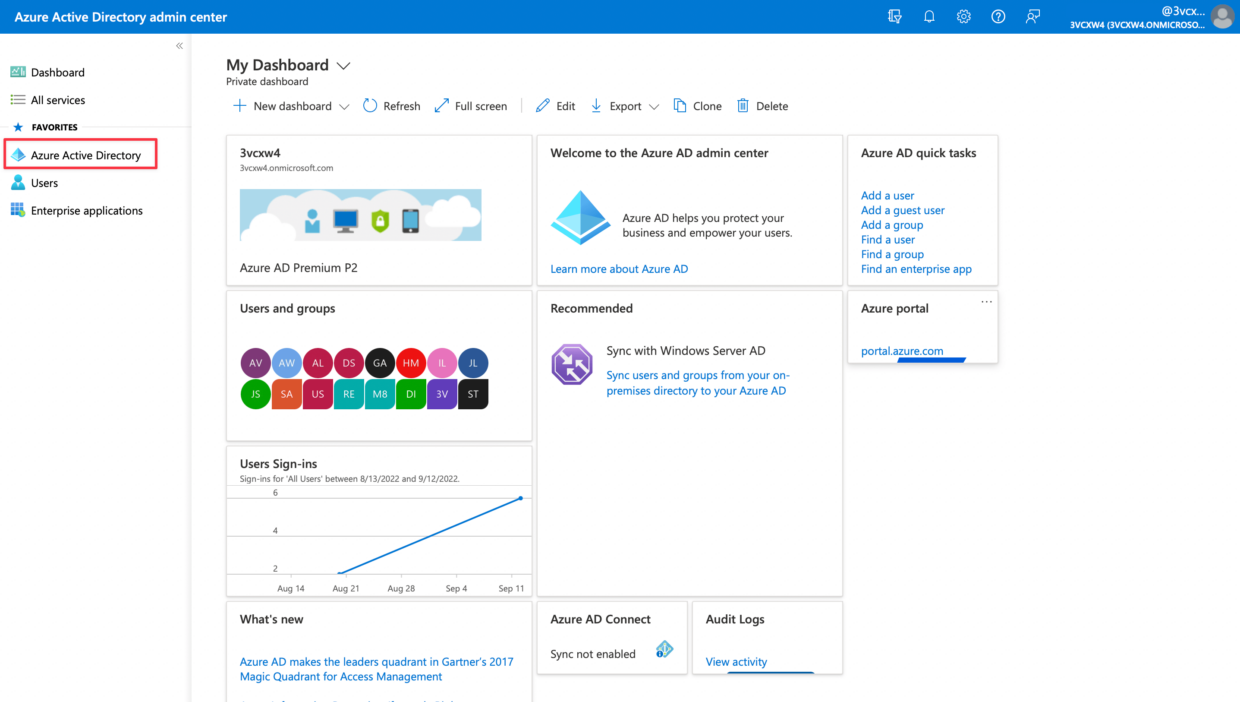
Task: Open portal settings with the gear icon
Action: tap(963, 16)
